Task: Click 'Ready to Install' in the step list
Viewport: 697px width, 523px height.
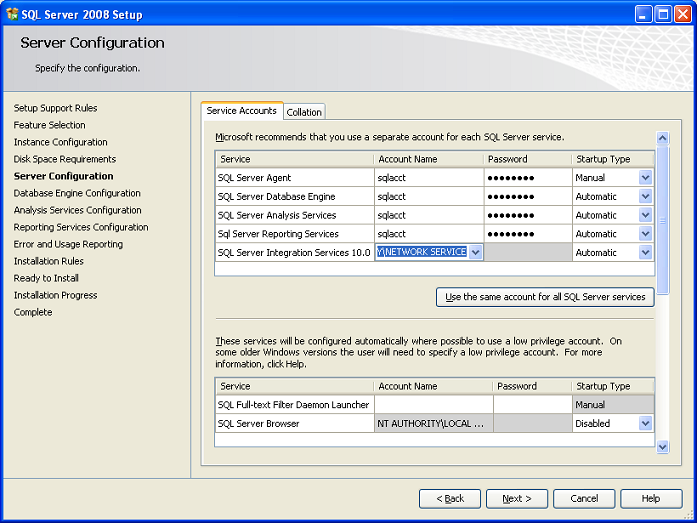Action: 46,278
